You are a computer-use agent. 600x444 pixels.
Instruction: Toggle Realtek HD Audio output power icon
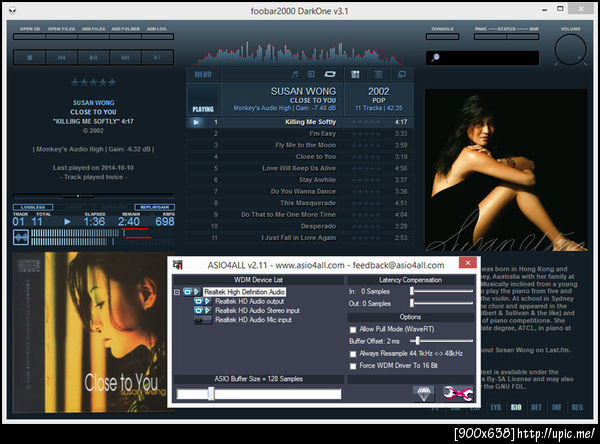pos(198,301)
